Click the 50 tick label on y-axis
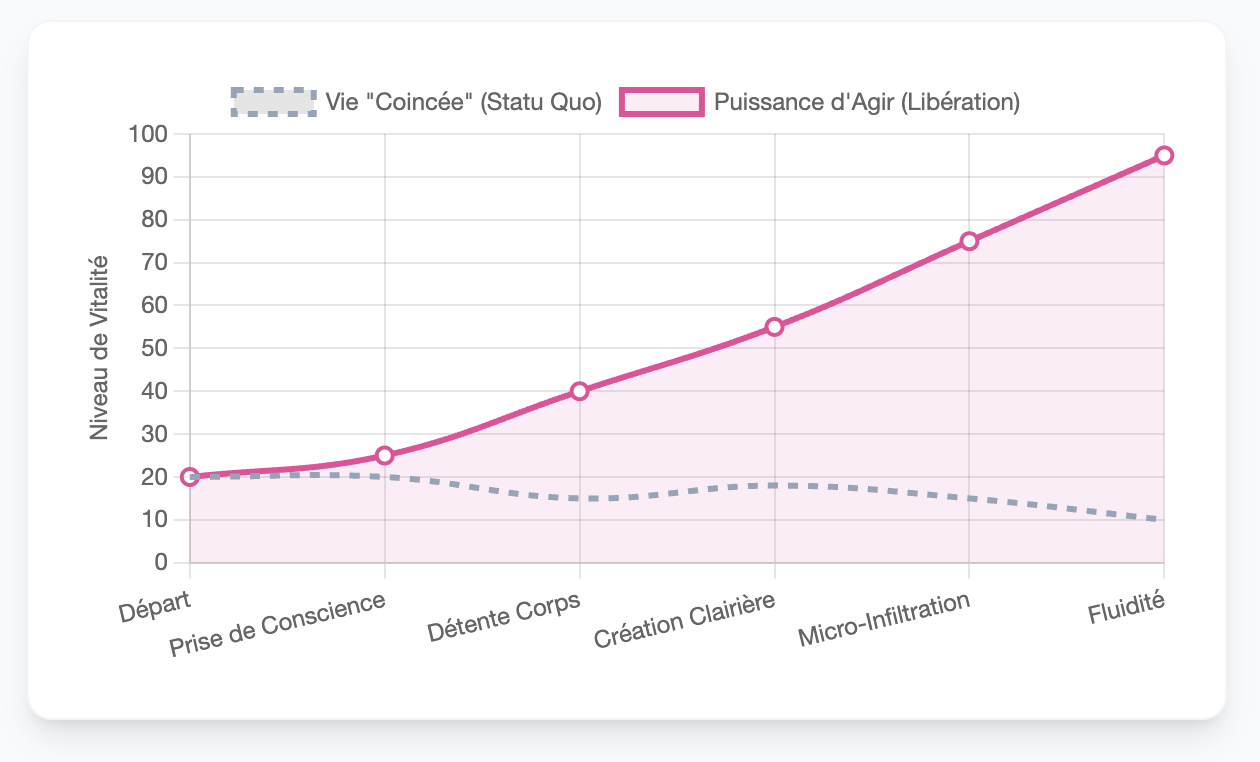This screenshot has height=762, width=1260. coord(155,348)
